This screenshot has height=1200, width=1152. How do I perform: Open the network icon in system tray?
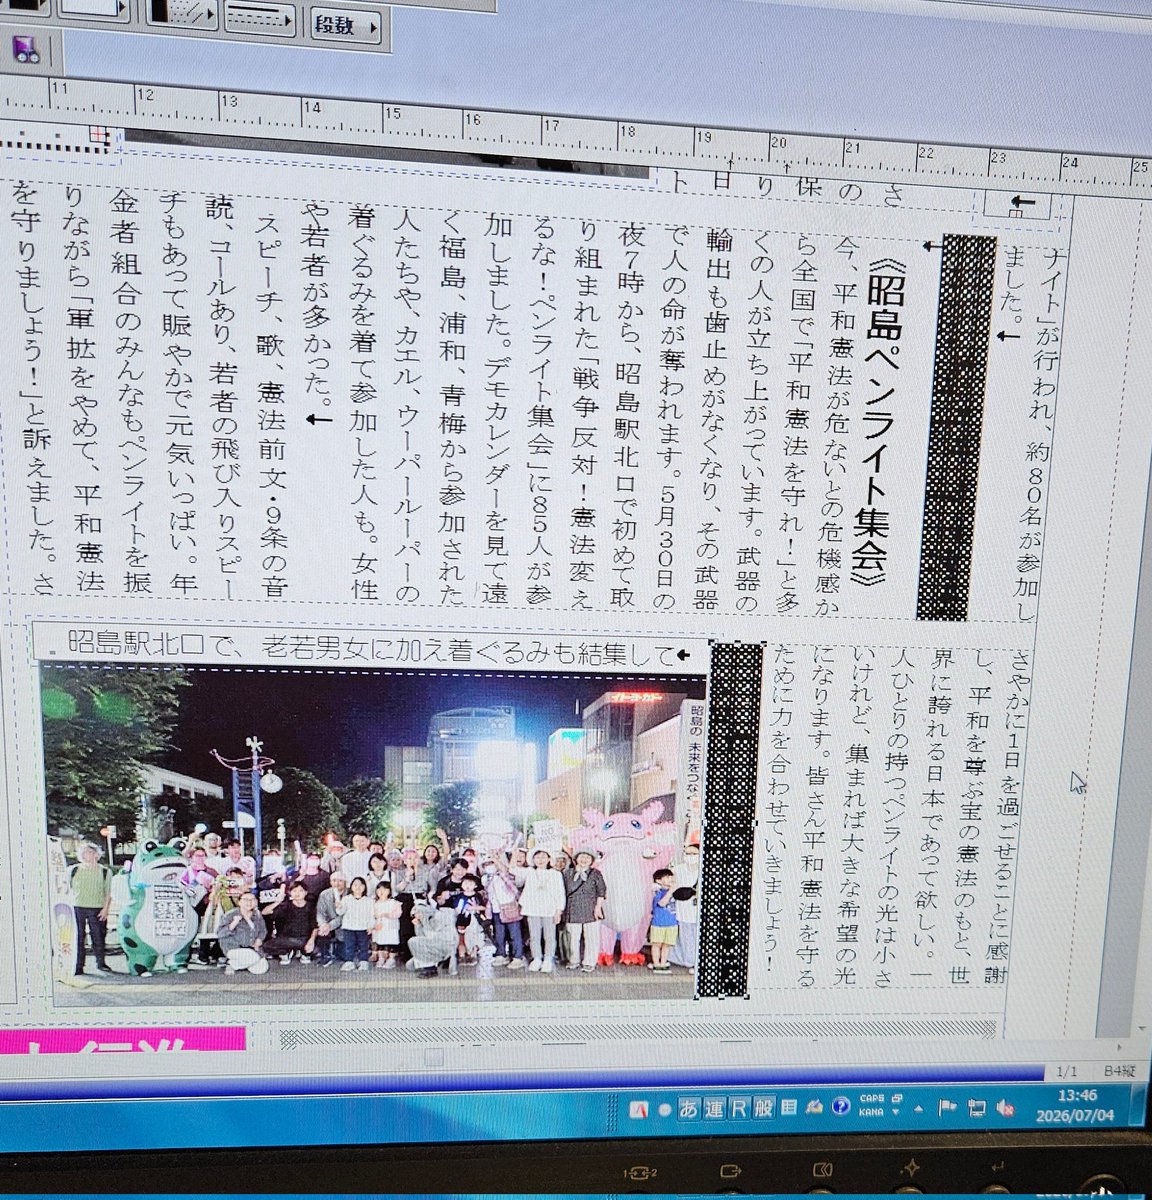pos(978,1106)
